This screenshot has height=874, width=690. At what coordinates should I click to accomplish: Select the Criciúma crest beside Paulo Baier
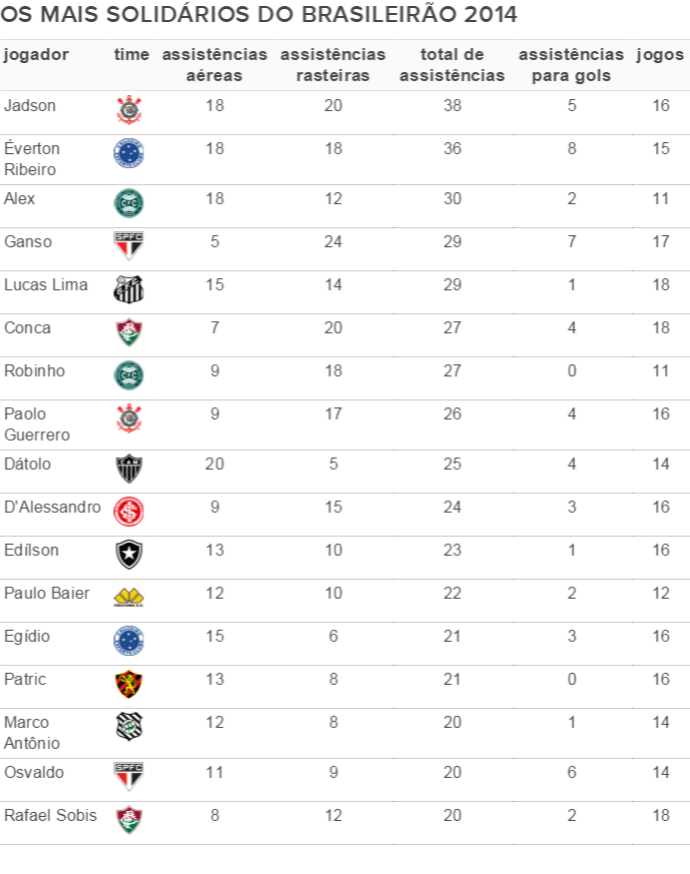pos(129,598)
